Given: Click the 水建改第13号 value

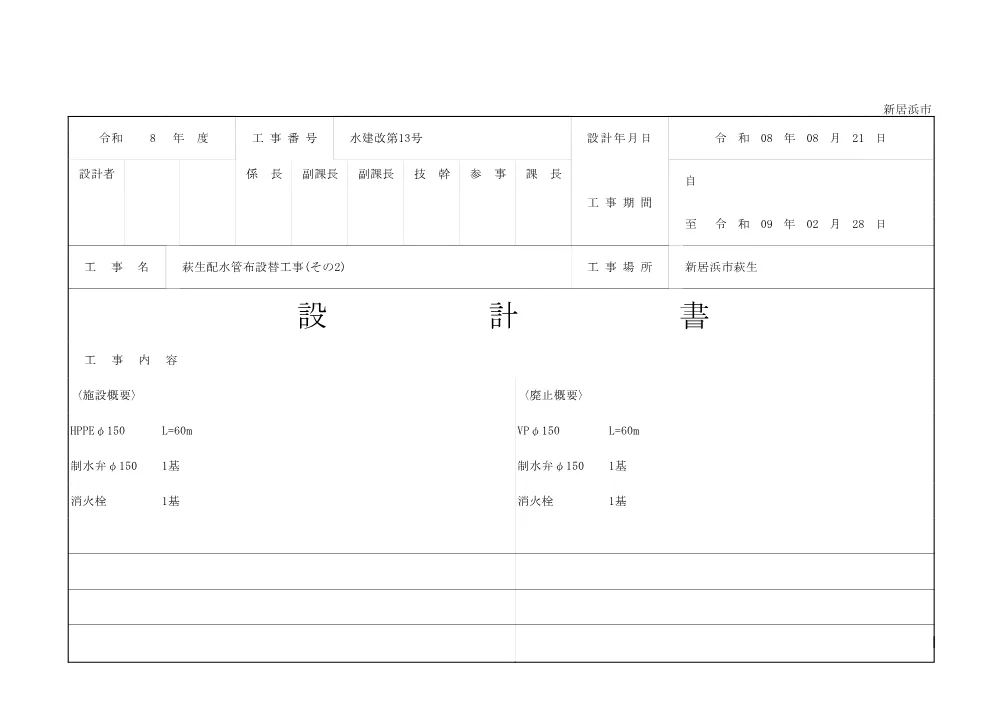Looking at the screenshot, I should tap(386, 138).
